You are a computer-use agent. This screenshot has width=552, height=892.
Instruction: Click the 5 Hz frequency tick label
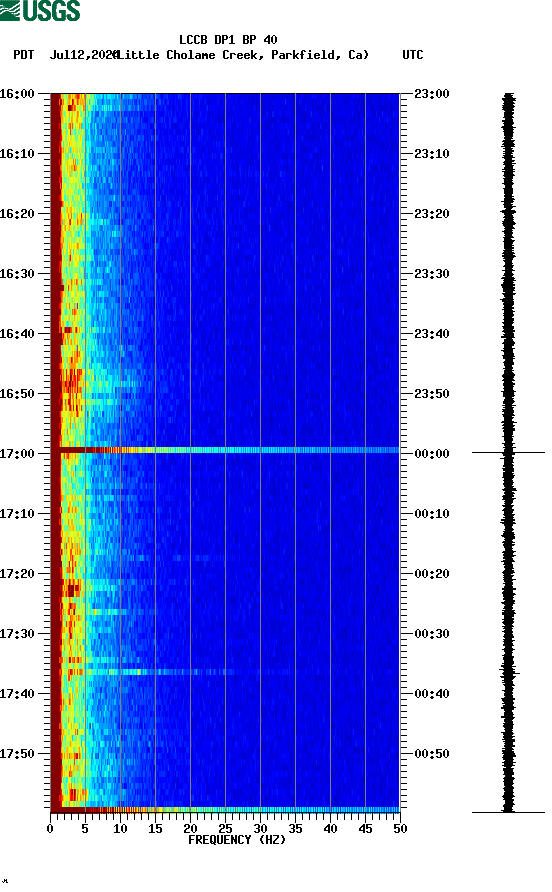85,829
